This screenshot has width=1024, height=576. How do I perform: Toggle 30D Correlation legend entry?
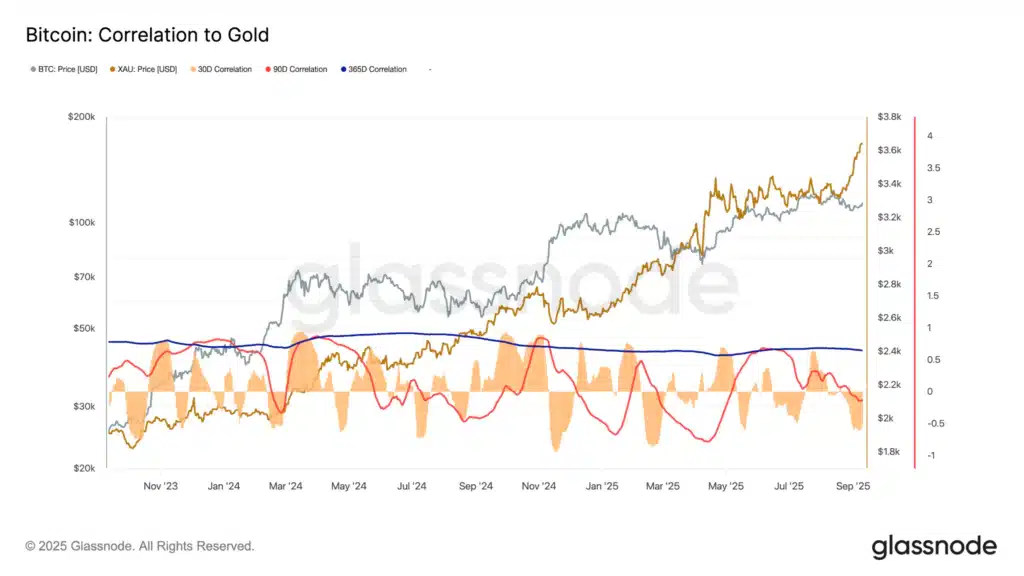coord(225,69)
